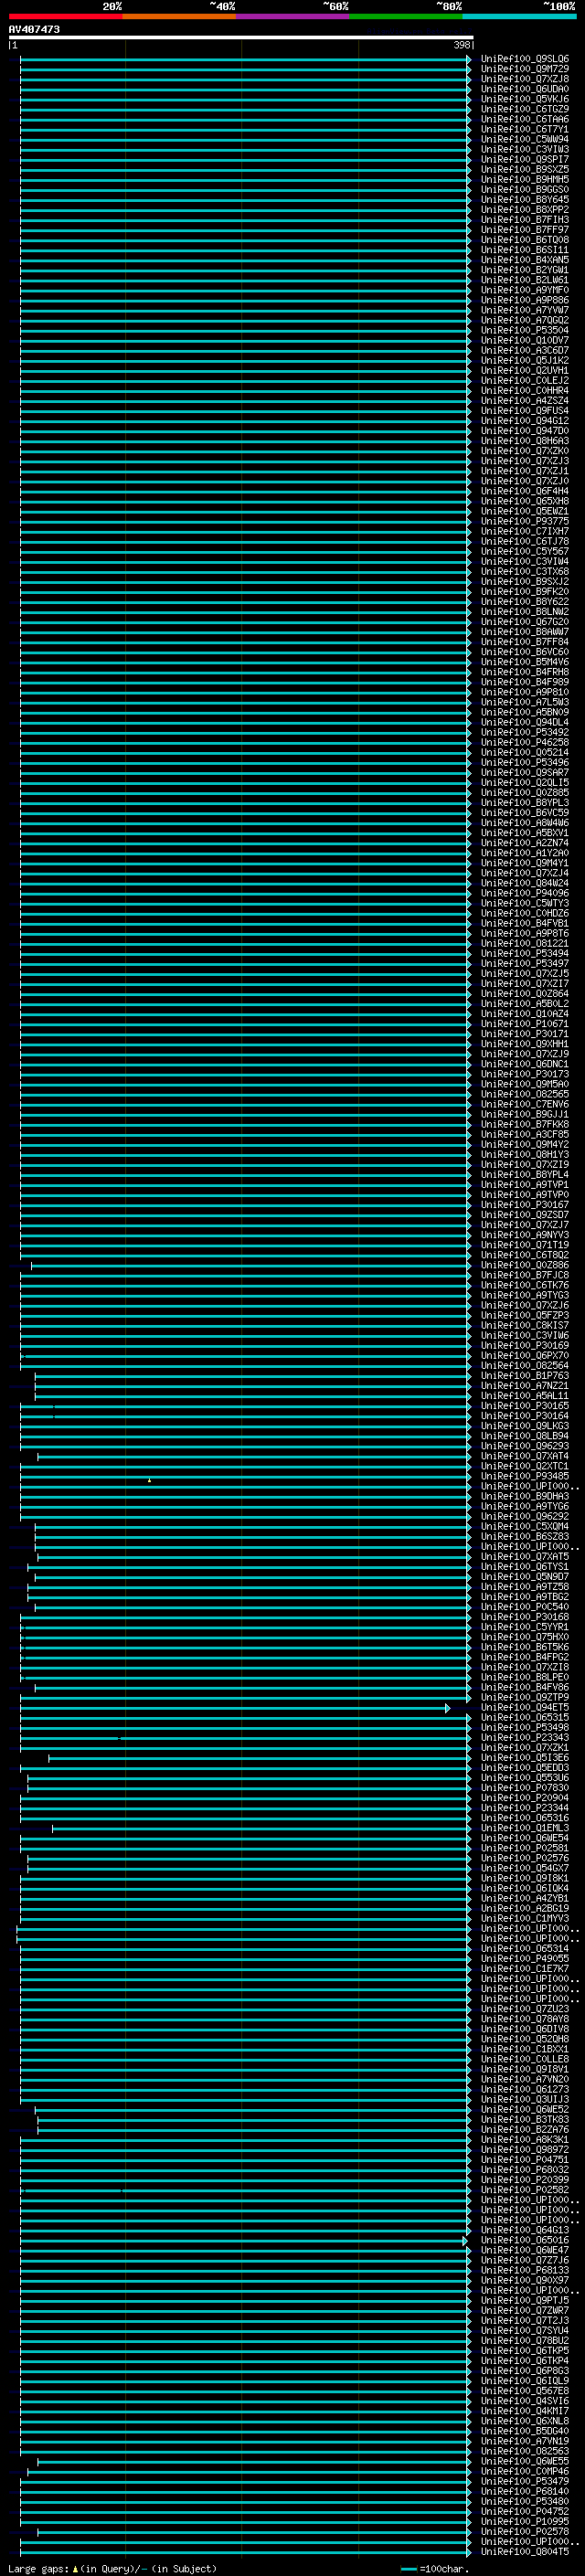Select hit UniRef100_B8Y645
This screenshot has width=585, height=2576.
[x=524, y=199]
